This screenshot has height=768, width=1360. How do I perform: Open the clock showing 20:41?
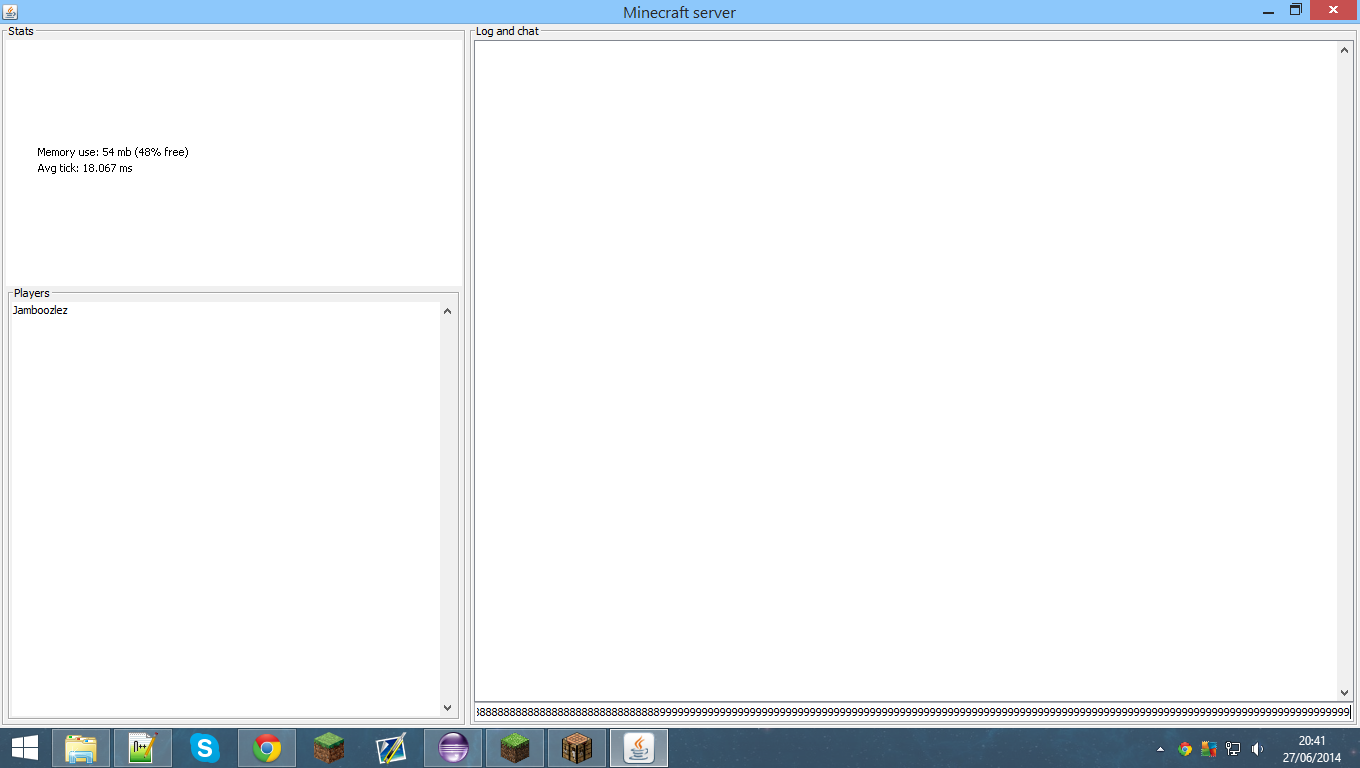tap(1312, 748)
